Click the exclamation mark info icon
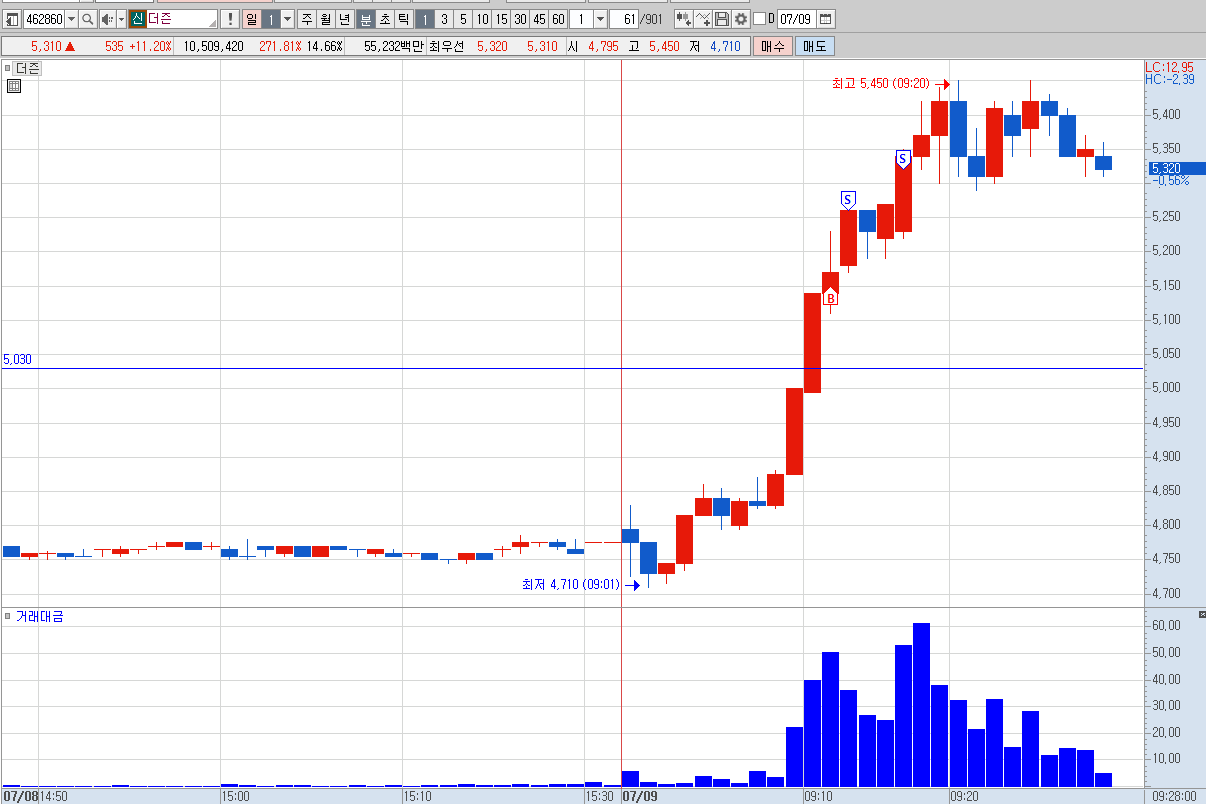This screenshot has width=1206, height=804. 229,19
